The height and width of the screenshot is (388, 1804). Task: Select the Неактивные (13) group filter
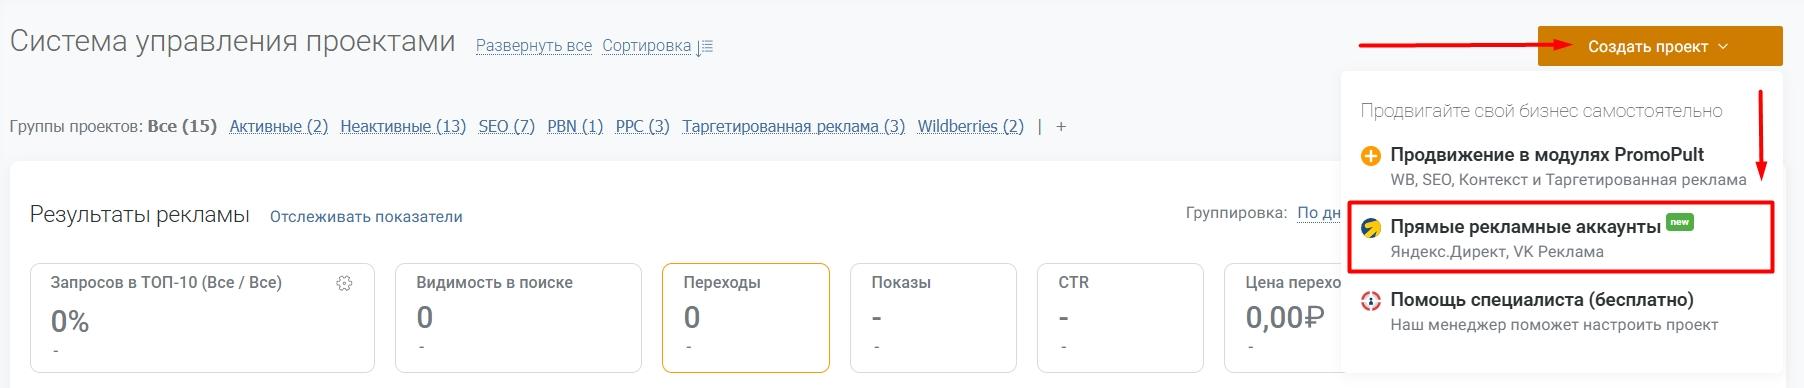[x=403, y=127]
